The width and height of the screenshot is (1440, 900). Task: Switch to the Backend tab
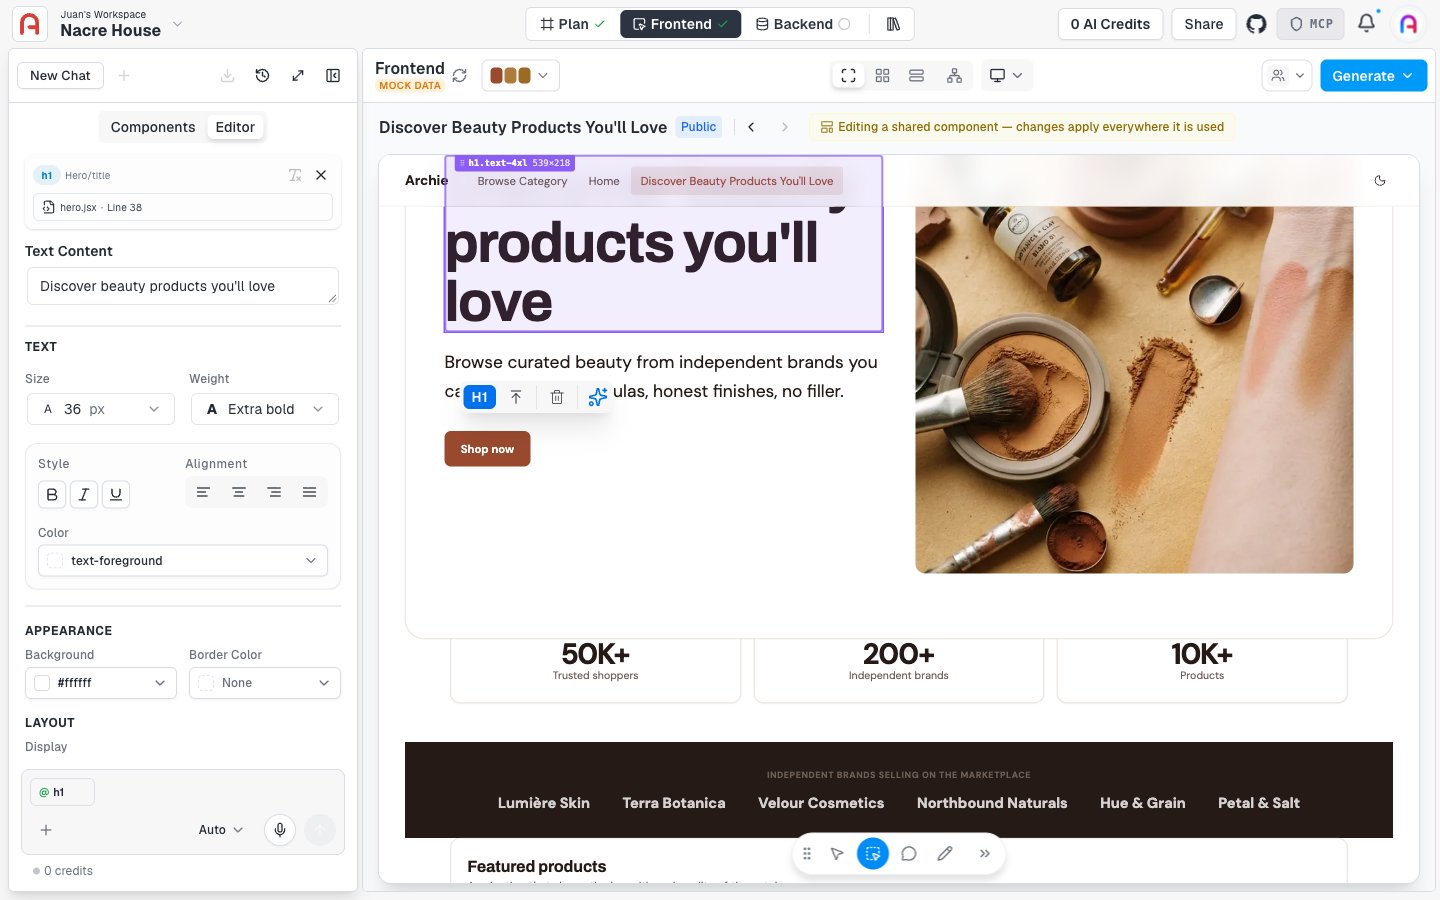tap(803, 24)
